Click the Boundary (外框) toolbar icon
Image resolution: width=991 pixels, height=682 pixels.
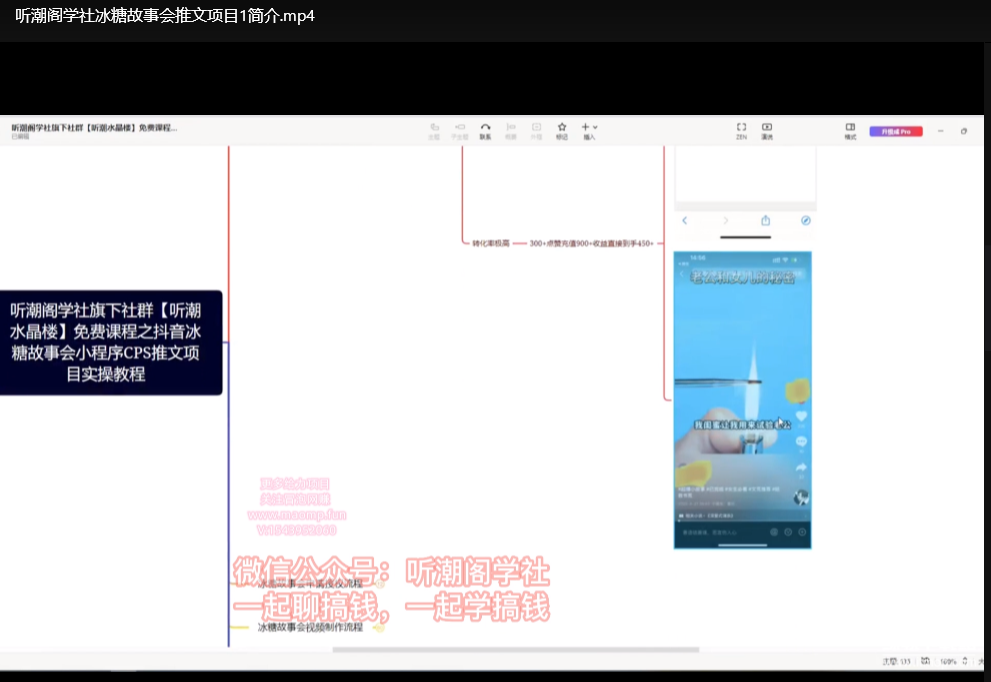coord(536,129)
